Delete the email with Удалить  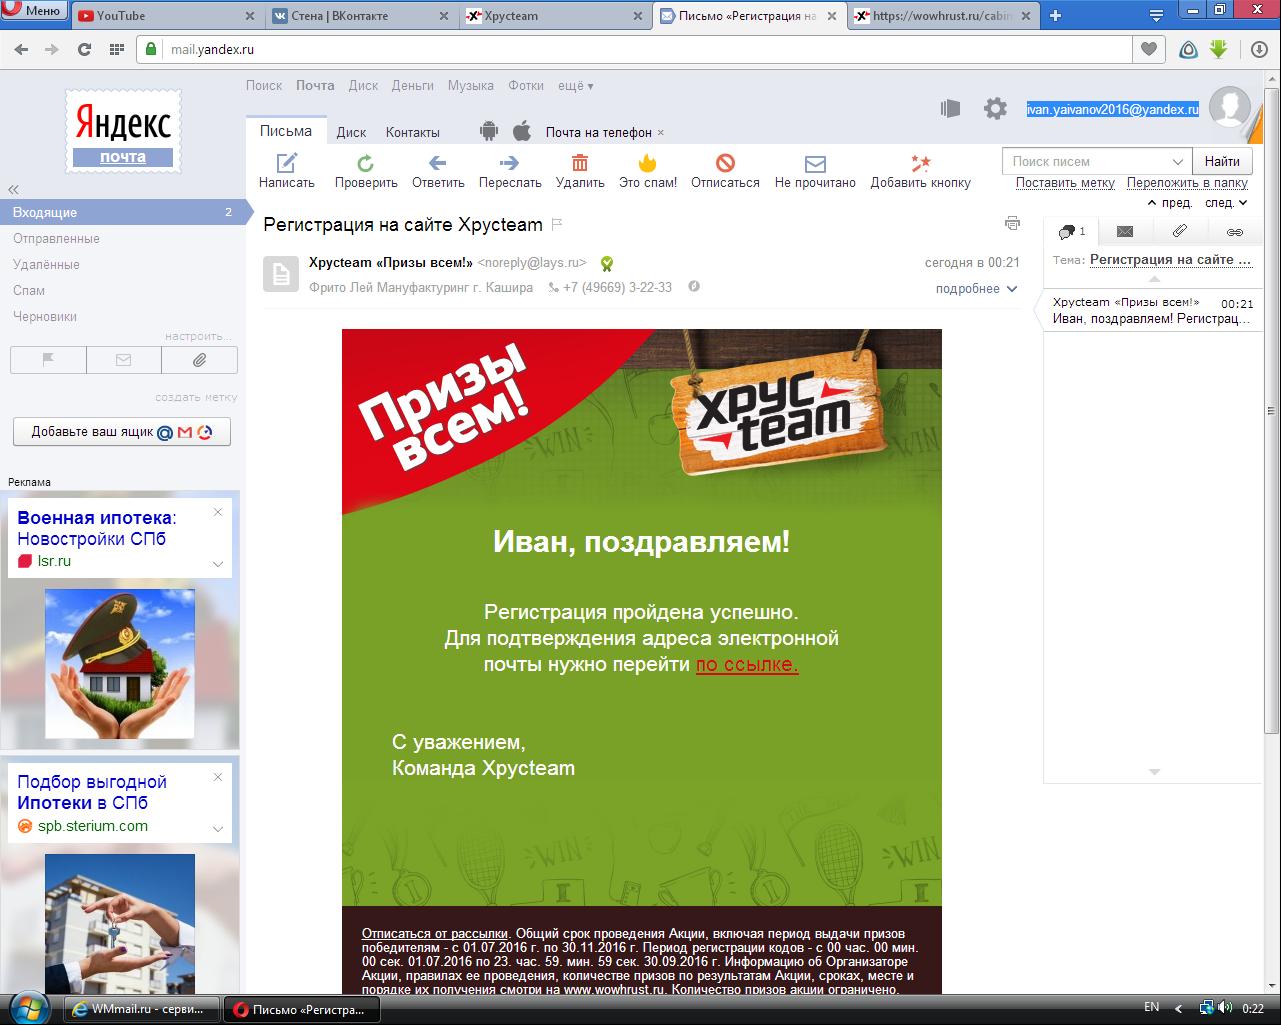pos(580,171)
